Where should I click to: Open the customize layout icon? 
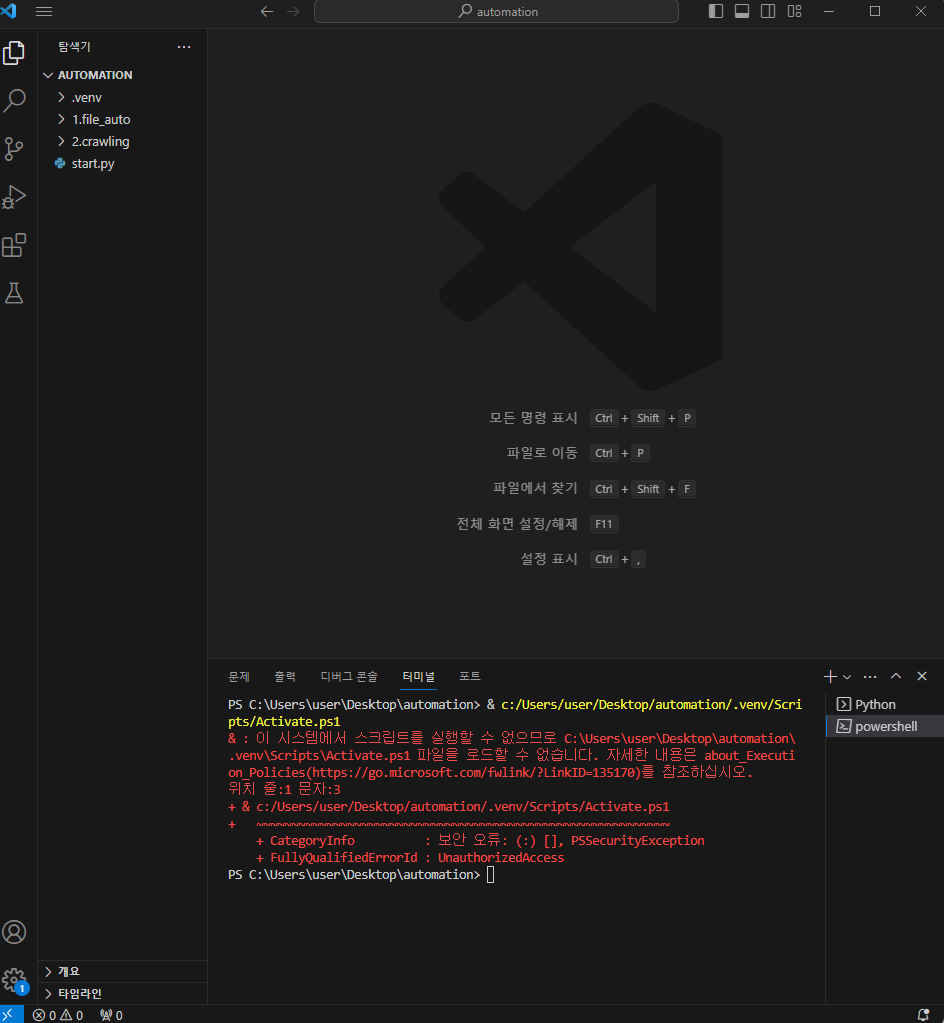(794, 11)
